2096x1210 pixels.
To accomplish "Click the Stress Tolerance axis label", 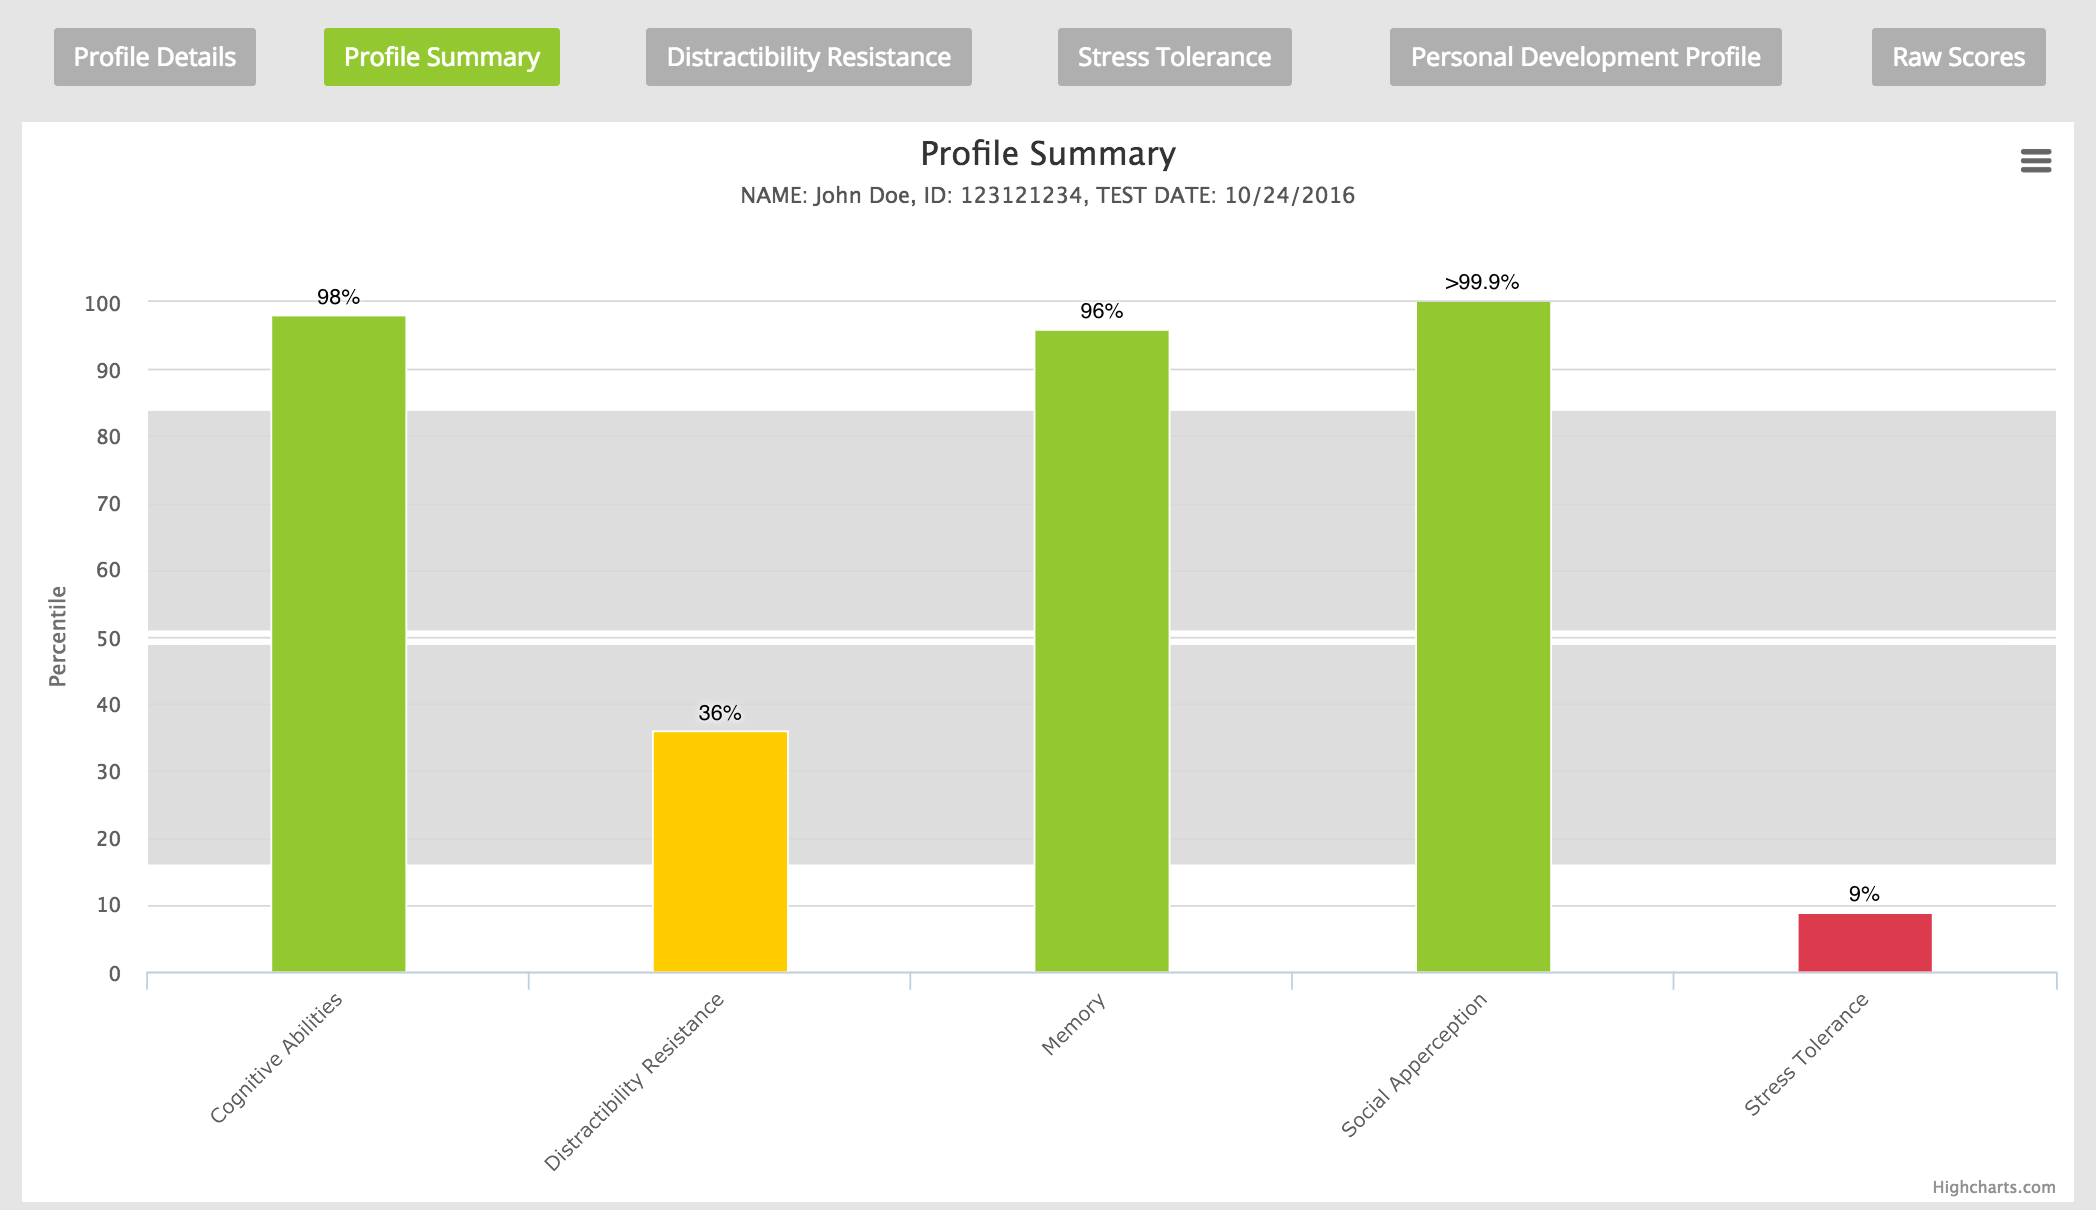I will click(1807, 1054).
